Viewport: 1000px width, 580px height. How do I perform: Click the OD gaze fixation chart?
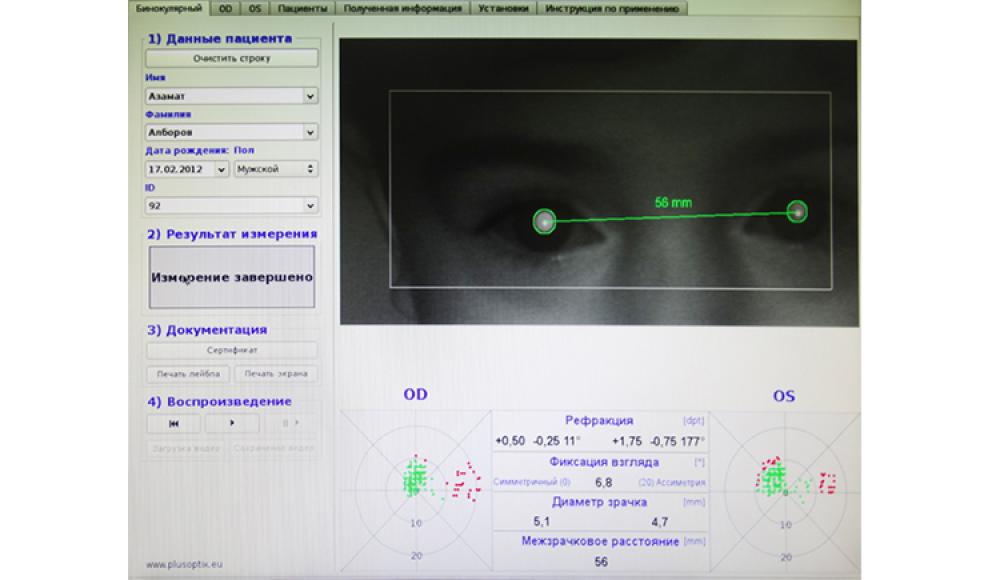pos(415,491)
